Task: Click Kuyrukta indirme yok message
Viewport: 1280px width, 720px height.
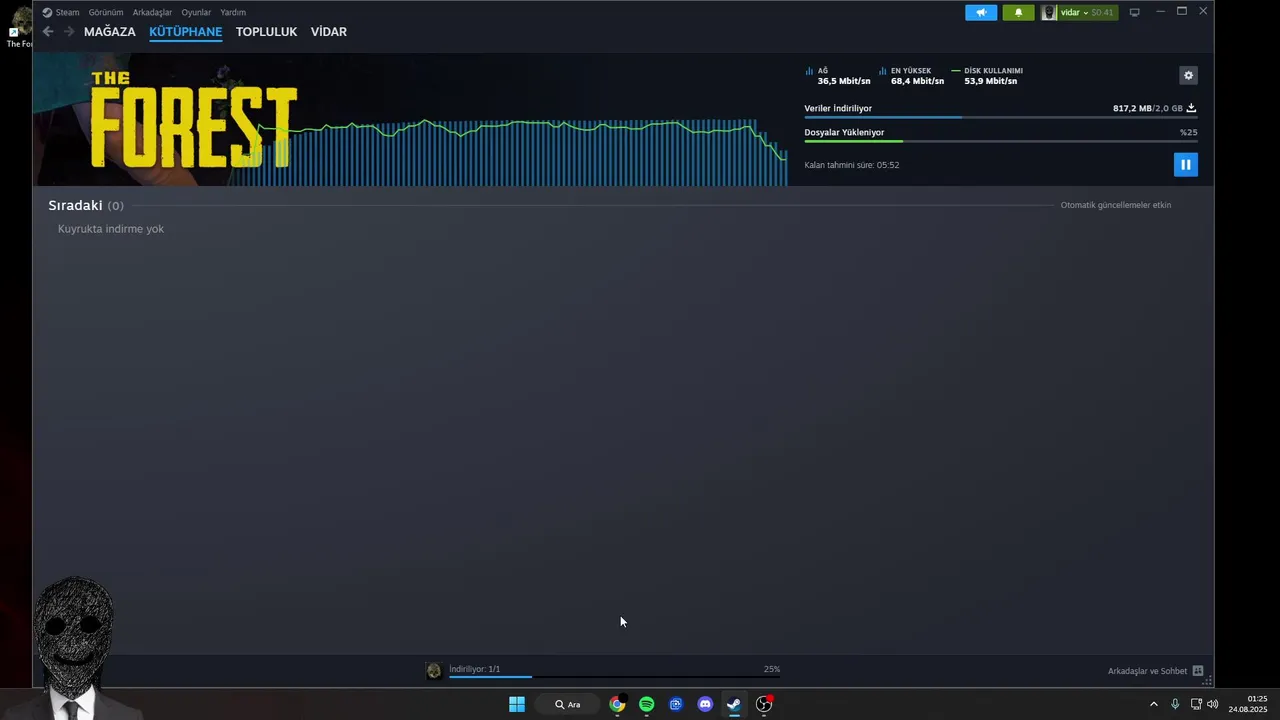Action: (x=111, y=229)
